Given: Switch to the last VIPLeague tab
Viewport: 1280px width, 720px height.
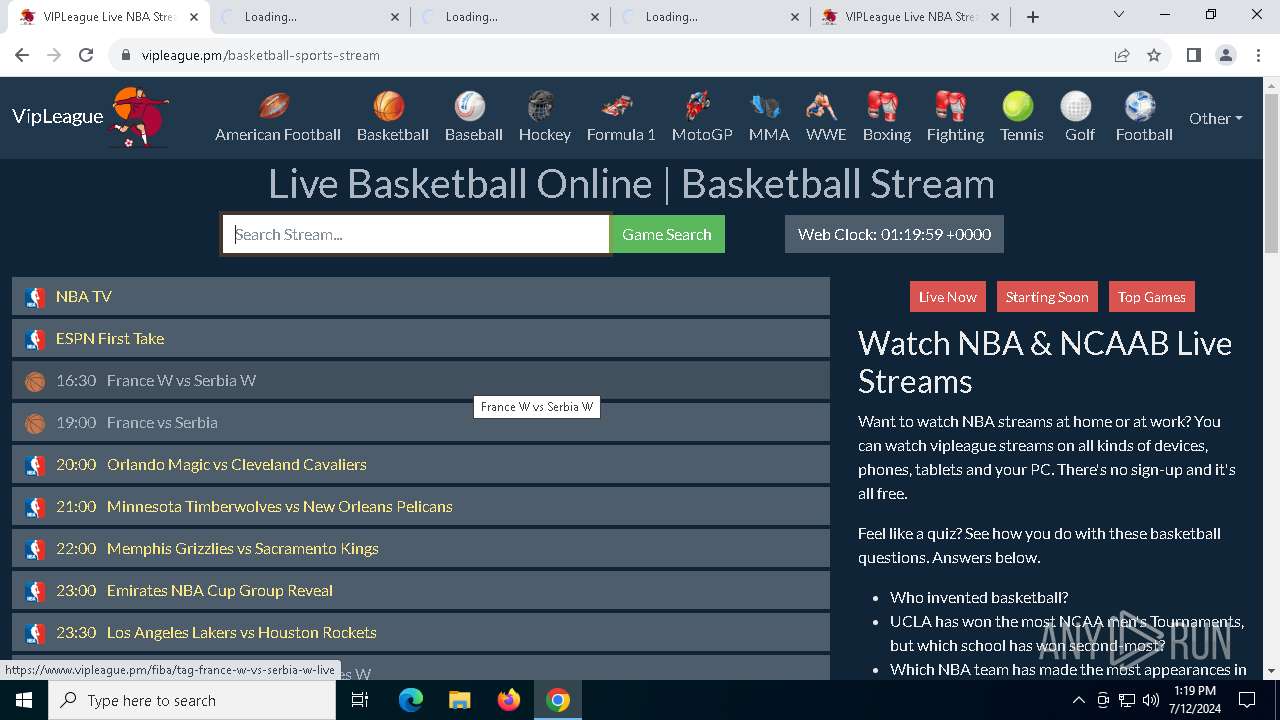Looking at the screenshot, I should (x=911, y=17).
